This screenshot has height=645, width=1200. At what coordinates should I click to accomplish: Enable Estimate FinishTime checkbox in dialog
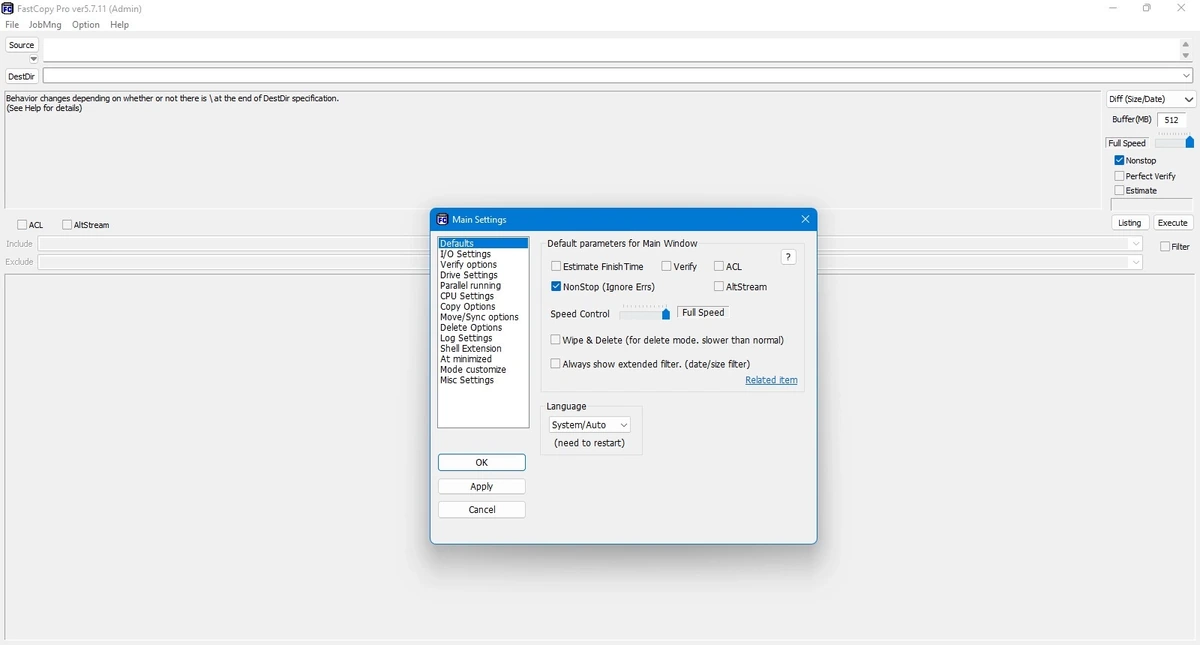556,267
